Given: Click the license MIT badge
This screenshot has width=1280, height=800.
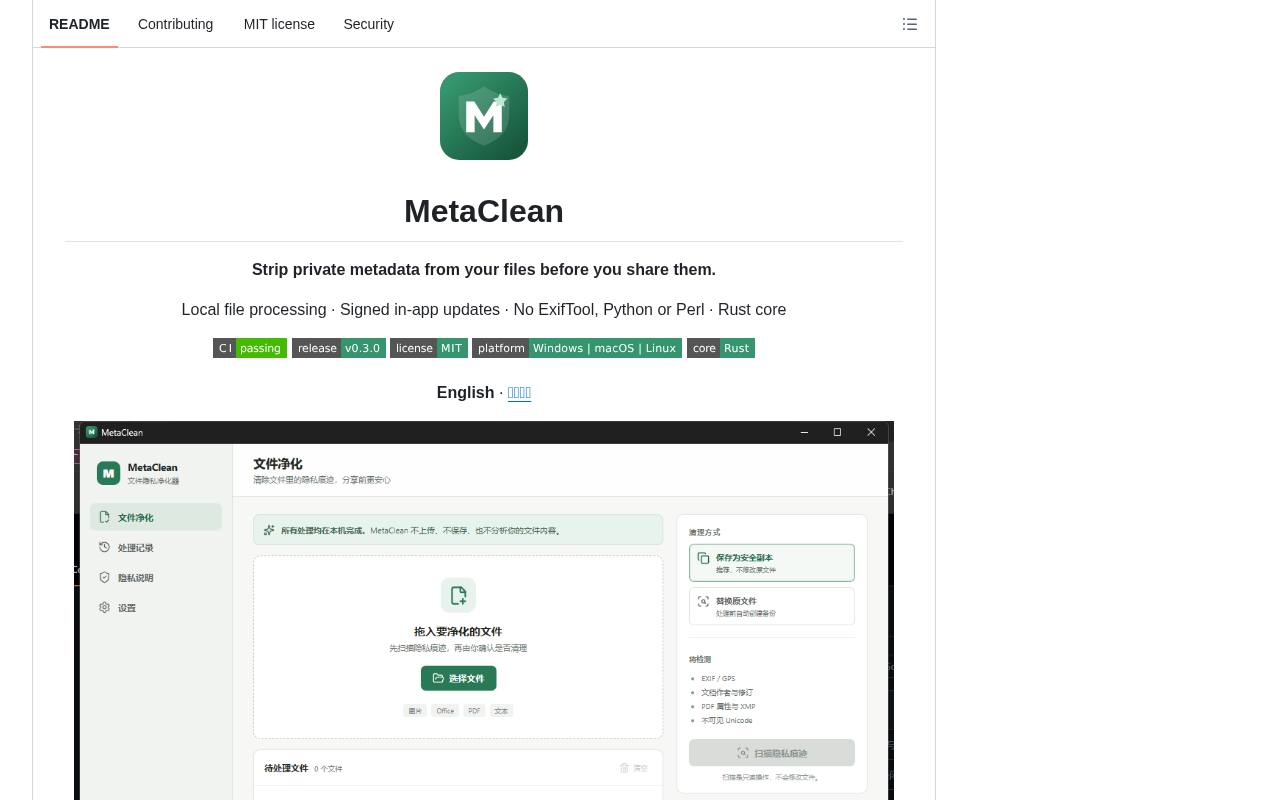Looking at the screenshot, I should [x=429, y=348].
